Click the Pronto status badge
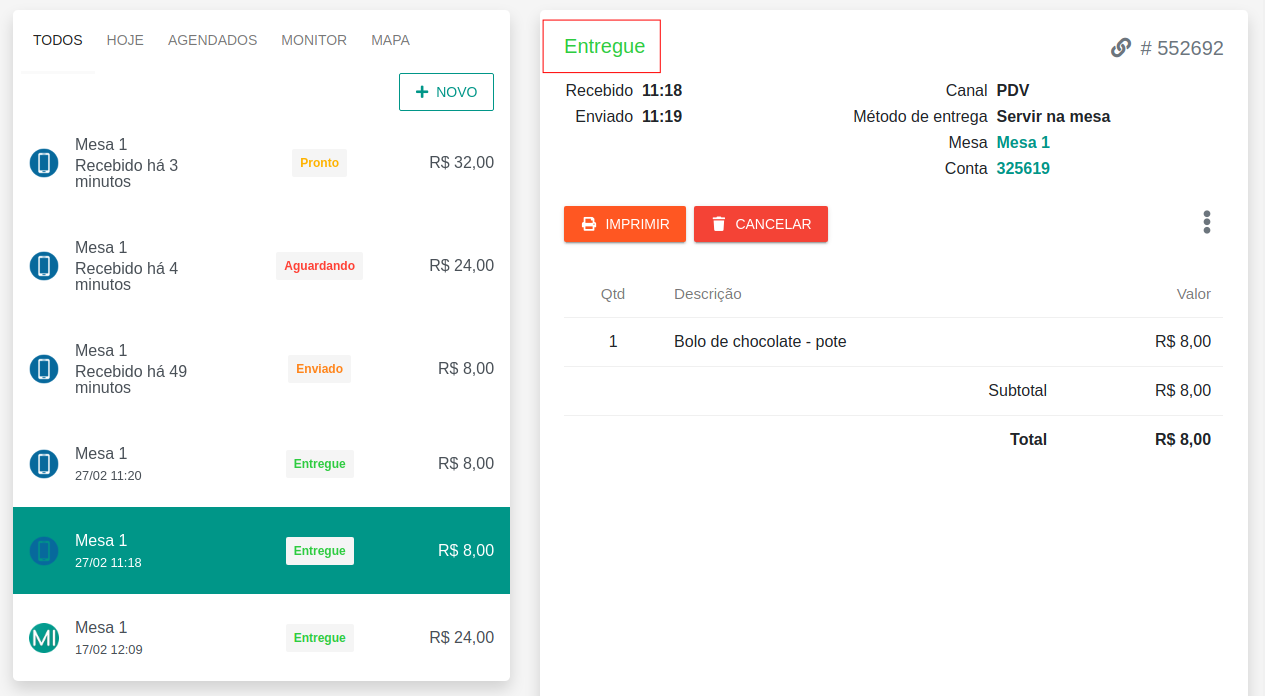The width and height of the screenshot is (1265, 696). 319,163
